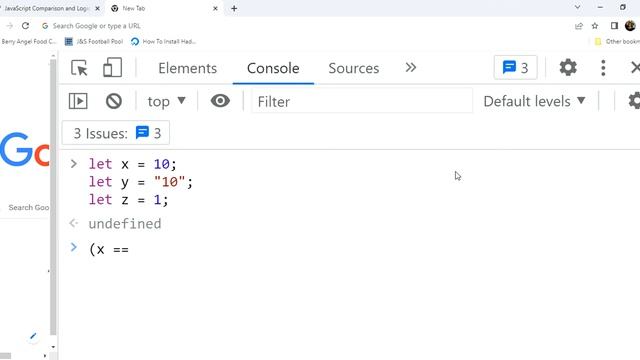This screenshot has height=360, width=640.
Task: Open the Berry Angel Food bookmark
Action: (28, 41)
